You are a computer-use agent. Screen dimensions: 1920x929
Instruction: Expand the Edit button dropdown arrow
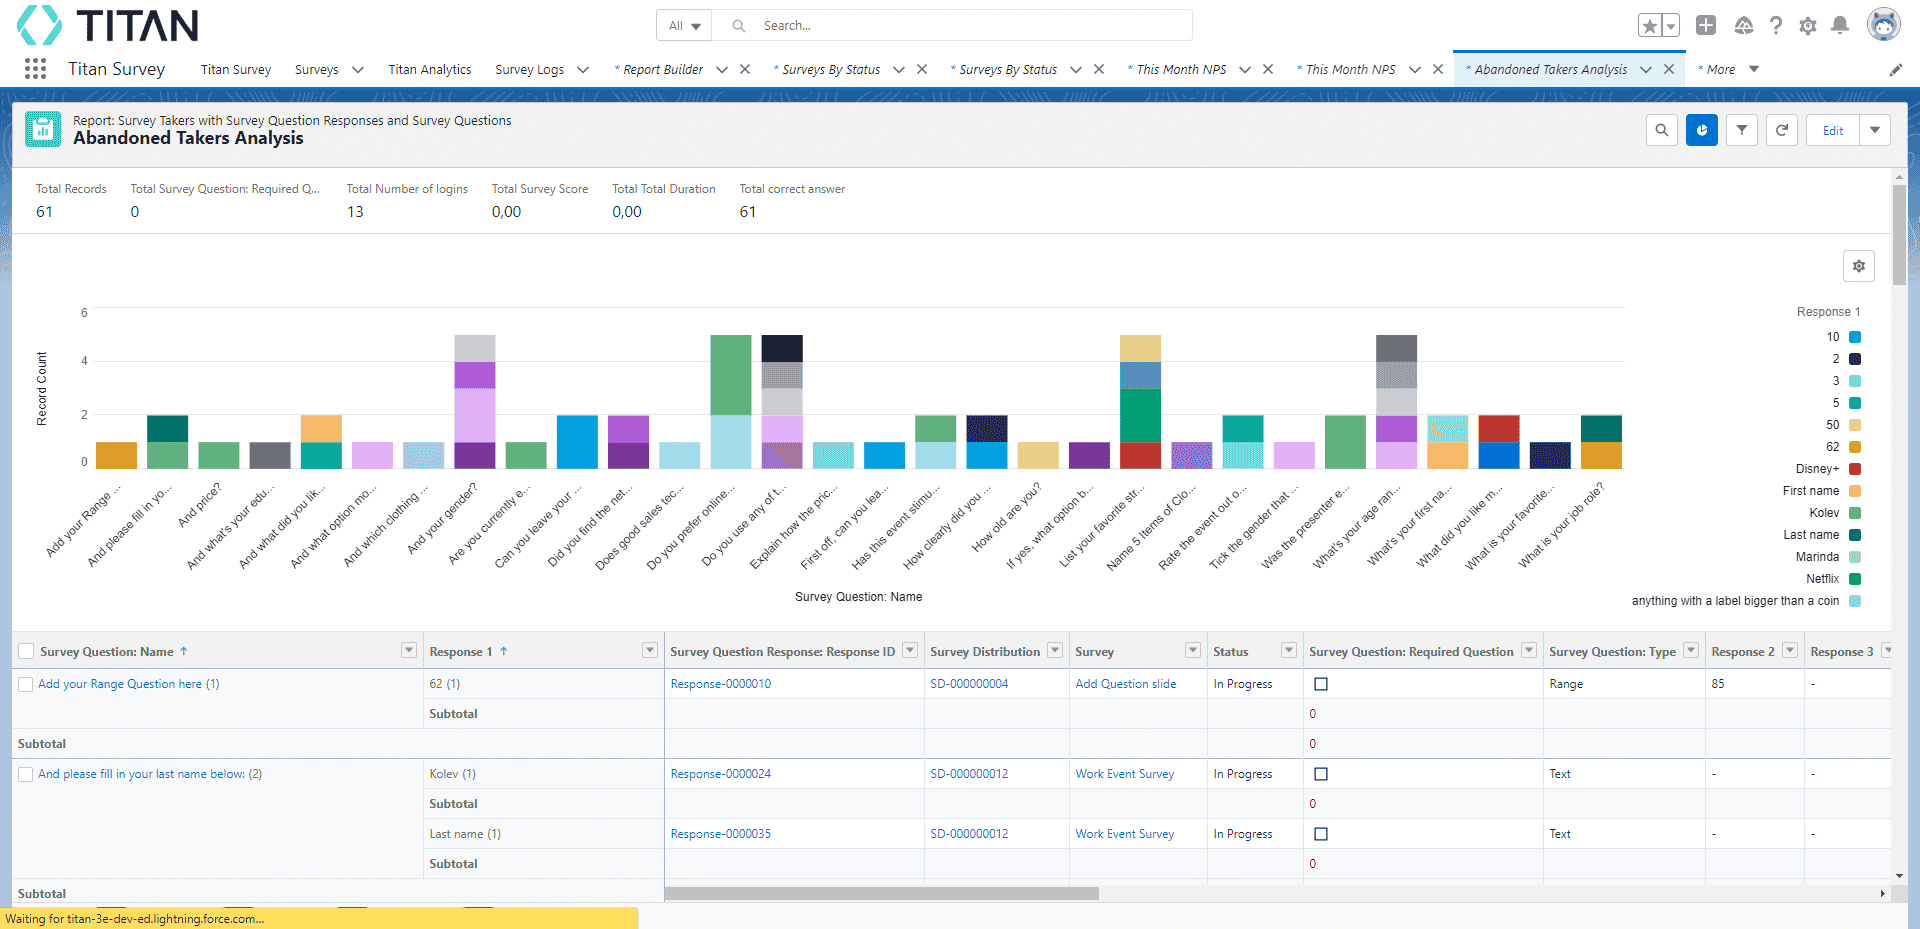(1875, 130)
